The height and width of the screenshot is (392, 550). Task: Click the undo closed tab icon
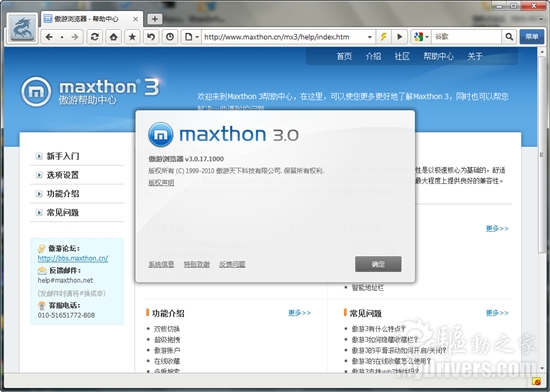tap(151, 37)
